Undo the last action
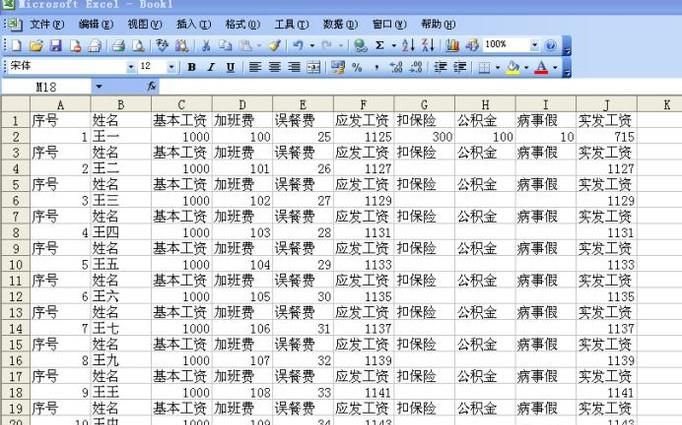Viewport: 682px width, 425px height. [x=298, y=45]
